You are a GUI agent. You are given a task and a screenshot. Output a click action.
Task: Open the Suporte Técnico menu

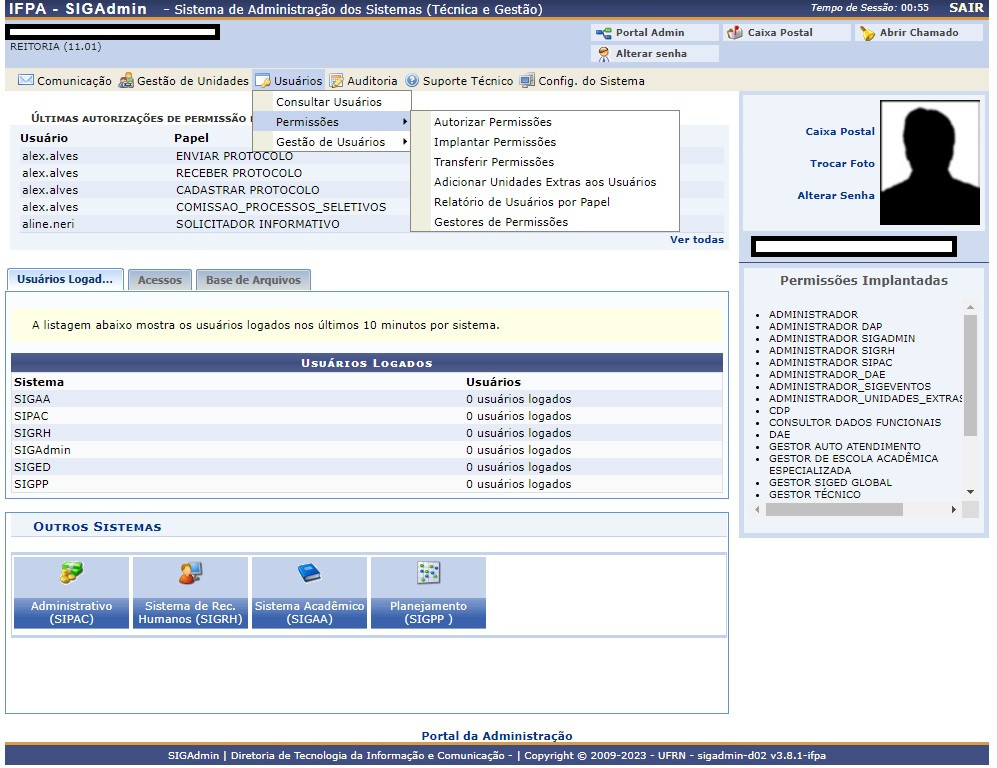pos(460,81)
